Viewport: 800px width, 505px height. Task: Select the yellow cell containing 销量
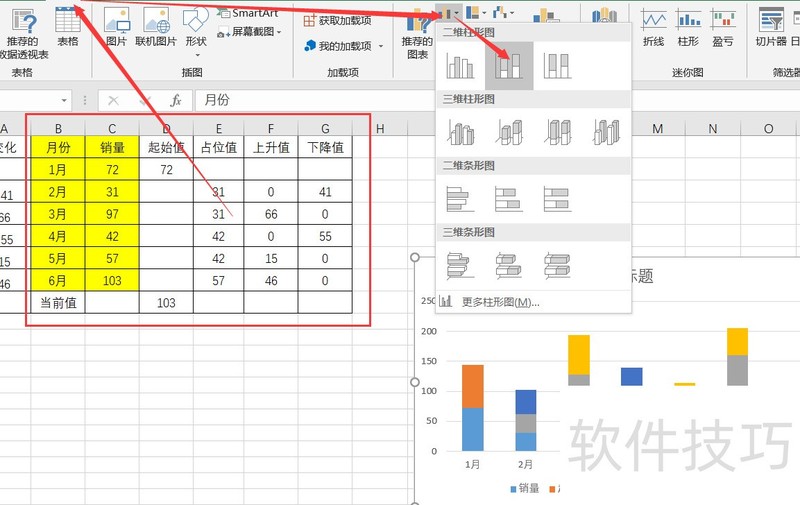point(112,147)
